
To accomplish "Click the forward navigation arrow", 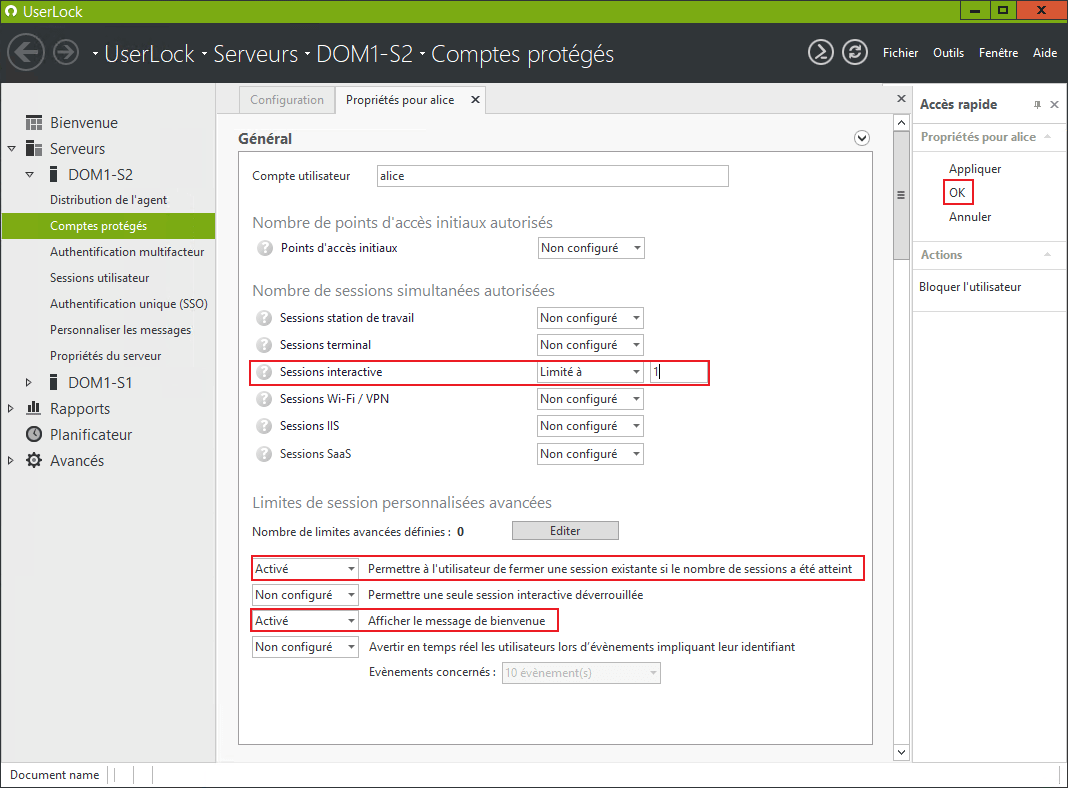I will tap(66, 52).
